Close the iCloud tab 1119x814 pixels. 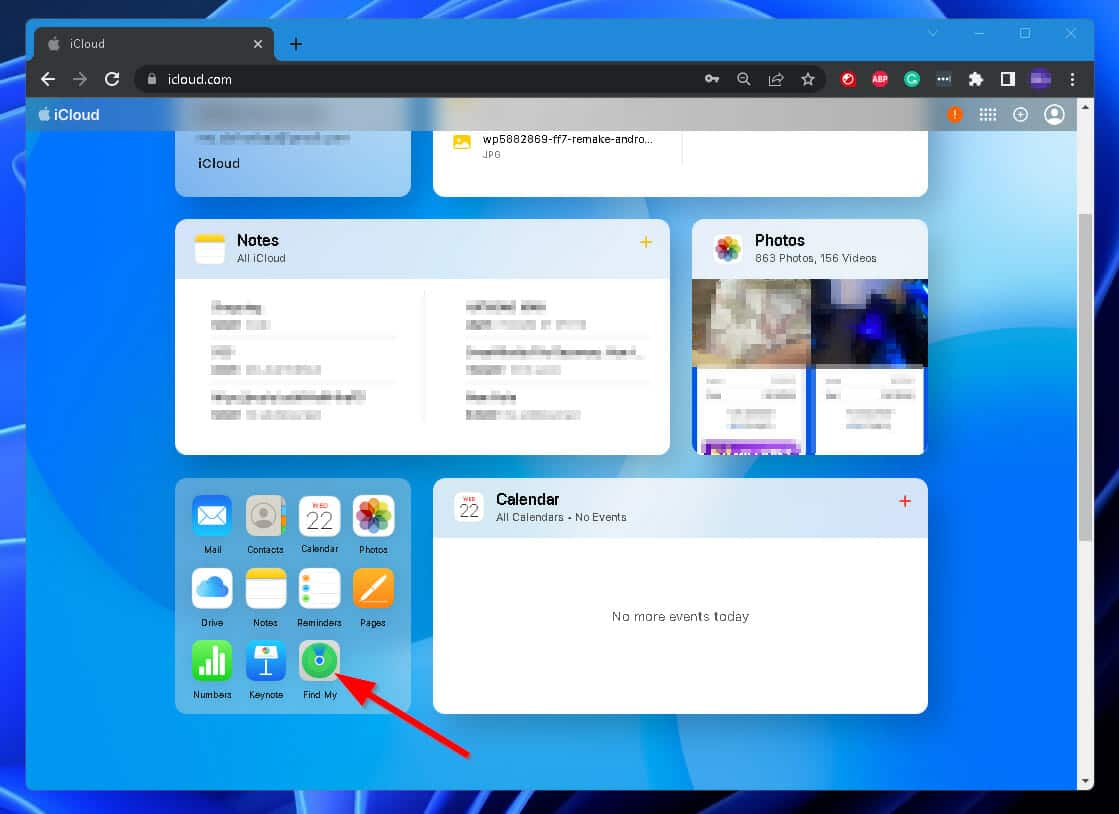[x=258, y=44]
